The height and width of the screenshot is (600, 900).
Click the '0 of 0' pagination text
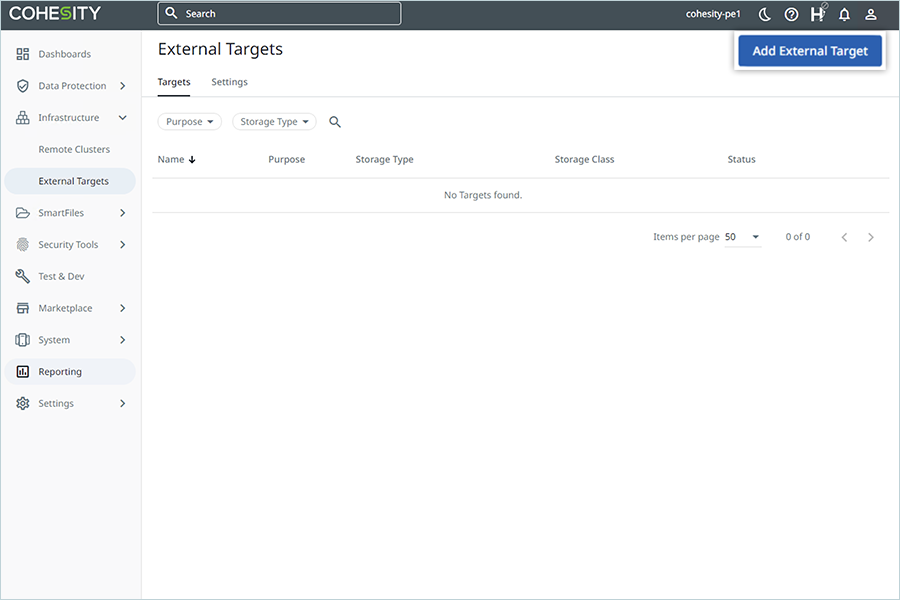pyautogui.click(x=798, y=237)
